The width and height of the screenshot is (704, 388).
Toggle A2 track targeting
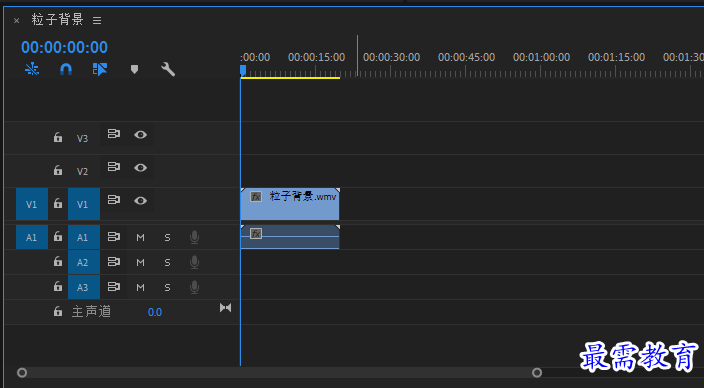click(84, 262)
